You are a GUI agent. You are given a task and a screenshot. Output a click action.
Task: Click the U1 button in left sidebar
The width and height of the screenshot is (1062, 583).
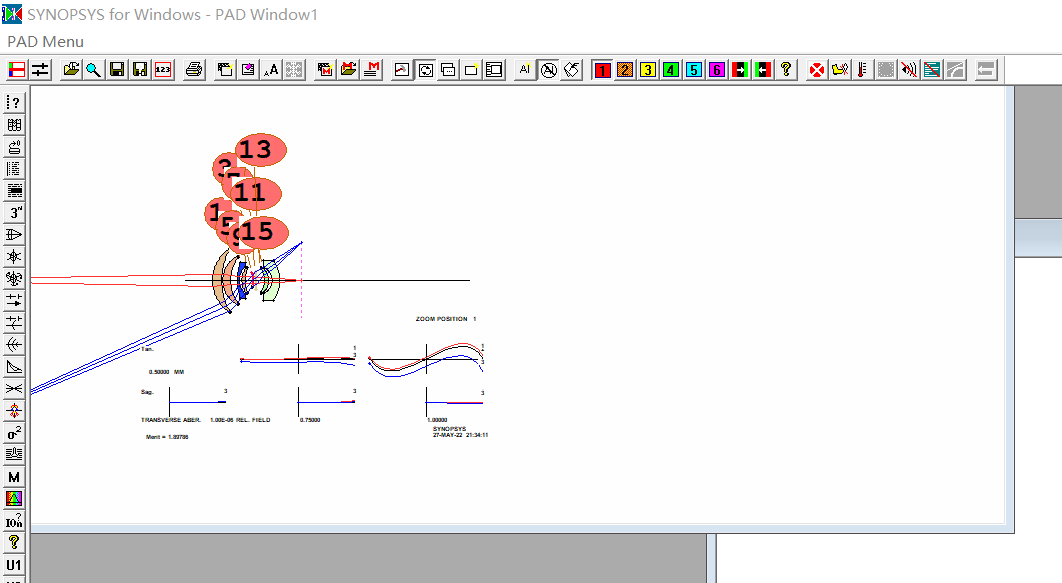coord(15,565)
